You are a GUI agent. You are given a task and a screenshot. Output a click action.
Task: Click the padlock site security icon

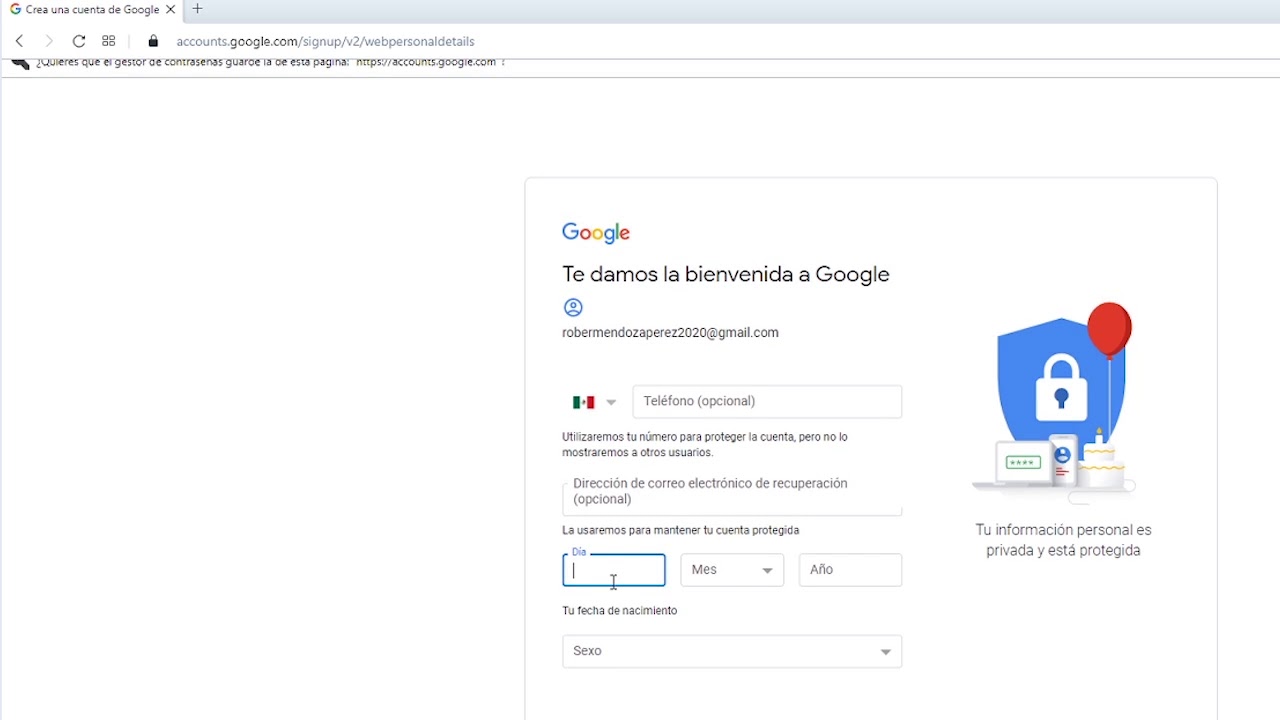click(x=153, y=41)
